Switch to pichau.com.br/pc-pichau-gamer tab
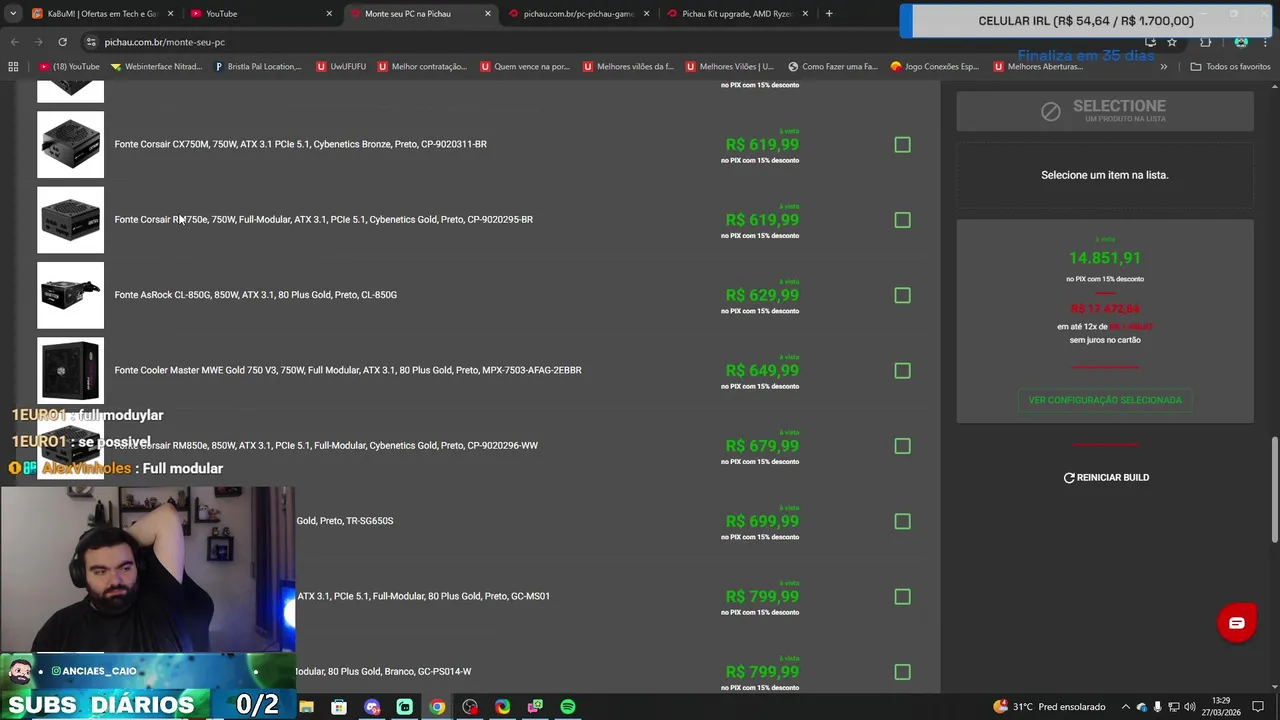 [x=579, y=14]
